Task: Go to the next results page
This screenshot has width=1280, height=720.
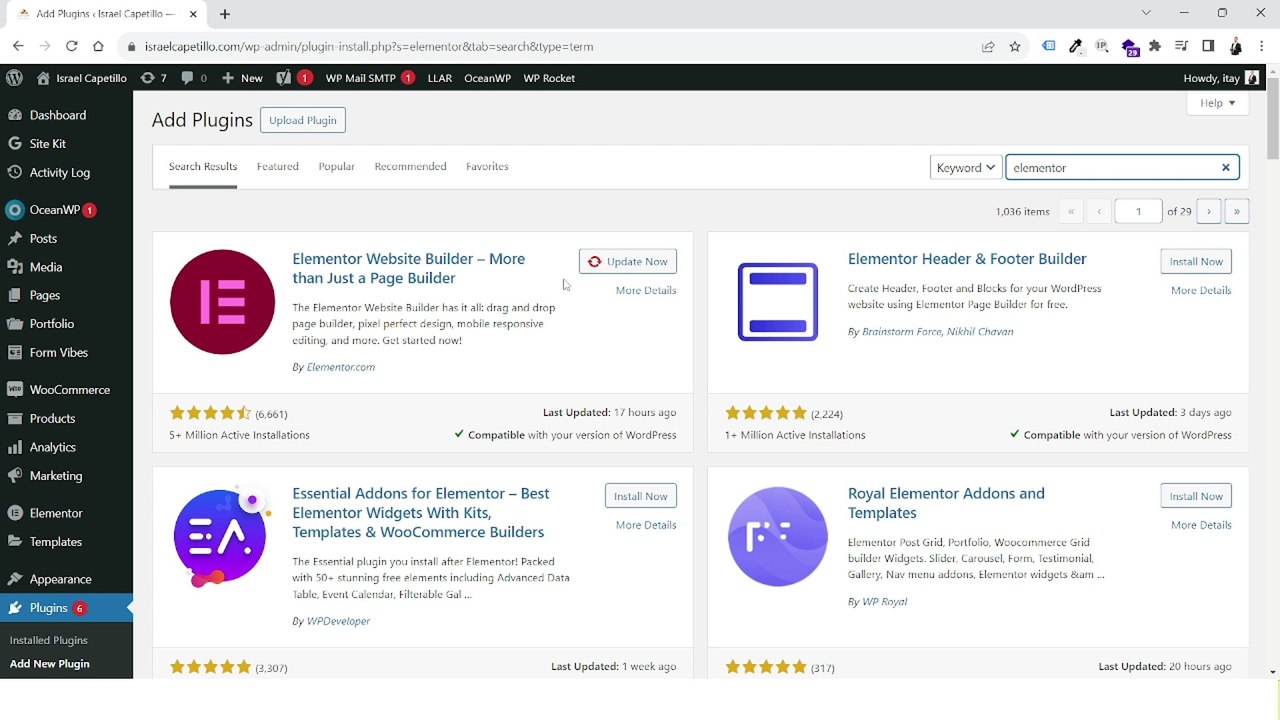Action: pos(1209,211)
